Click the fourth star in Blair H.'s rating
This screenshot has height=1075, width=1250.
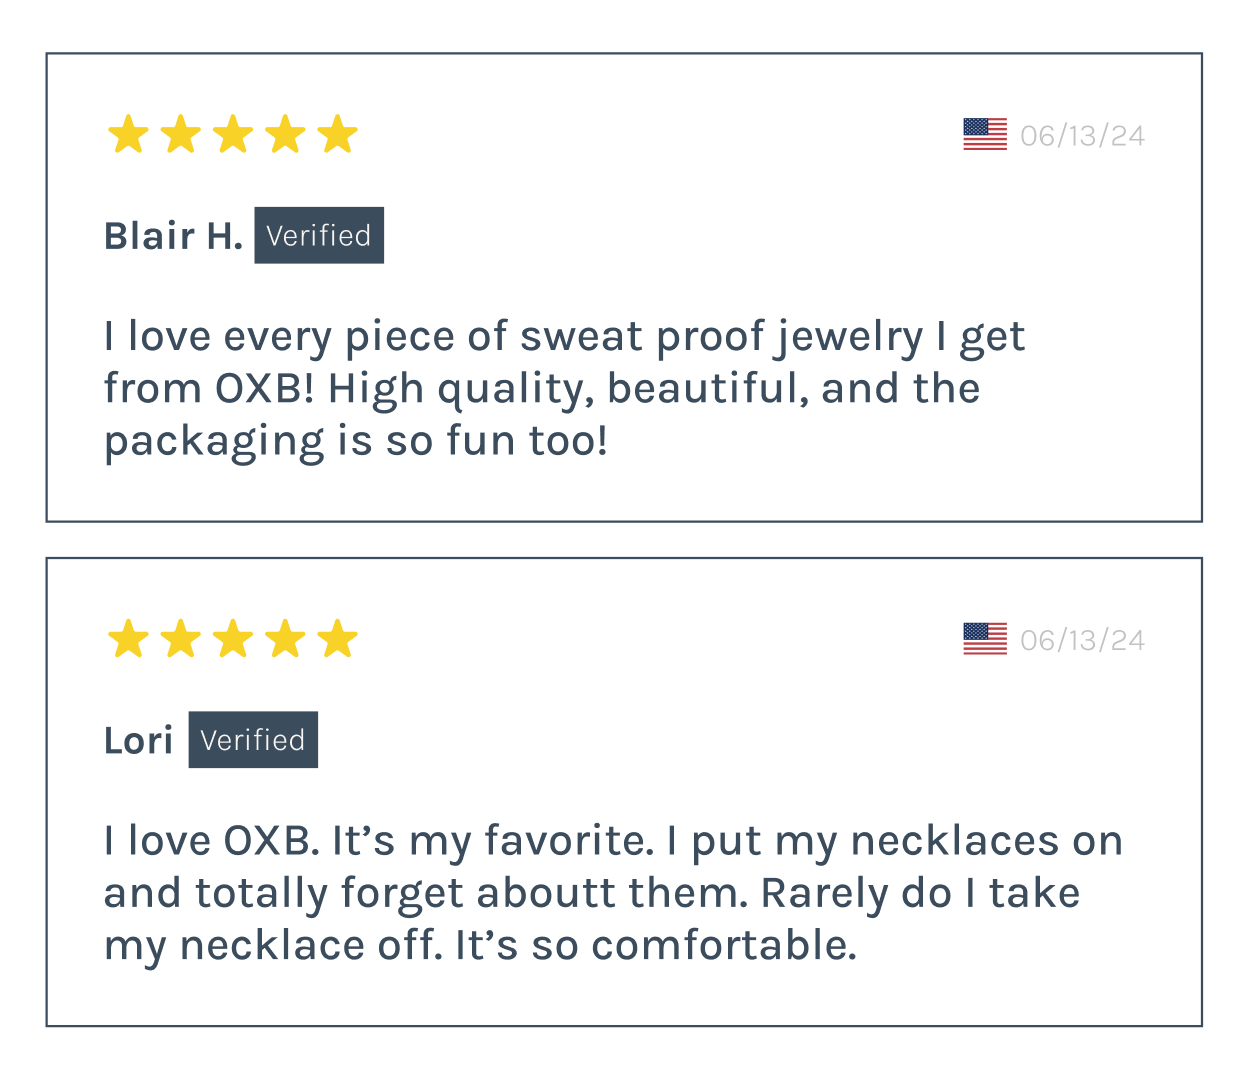point(286,134)
